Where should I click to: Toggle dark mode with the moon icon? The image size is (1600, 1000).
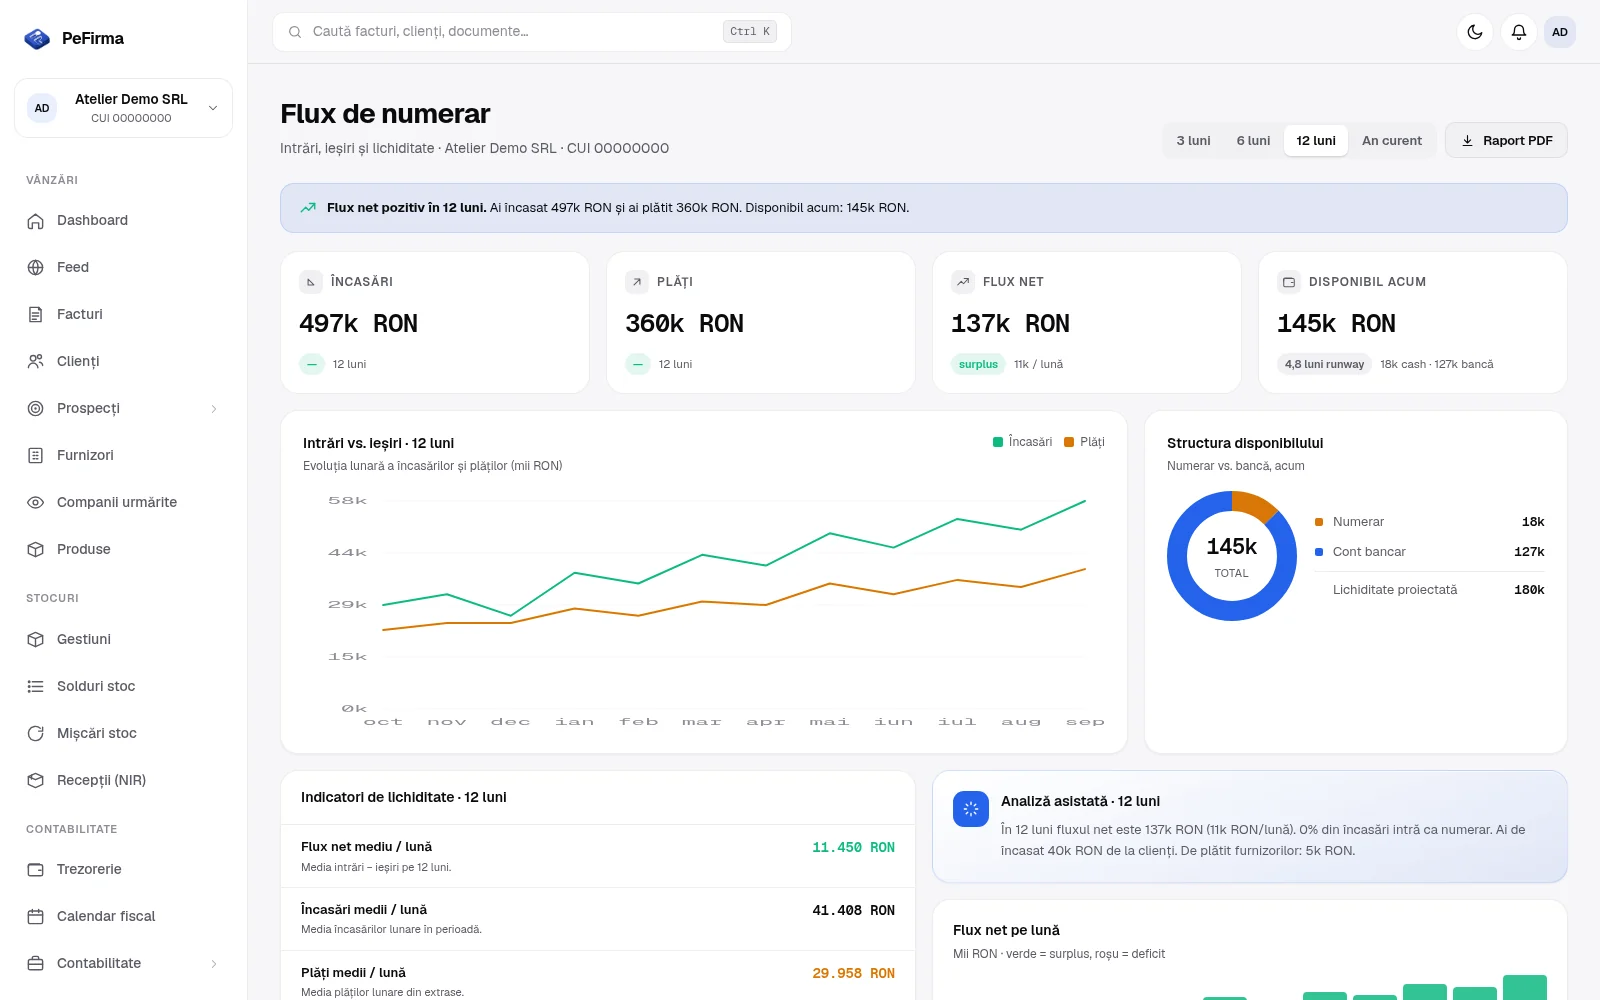[1475, 32]
